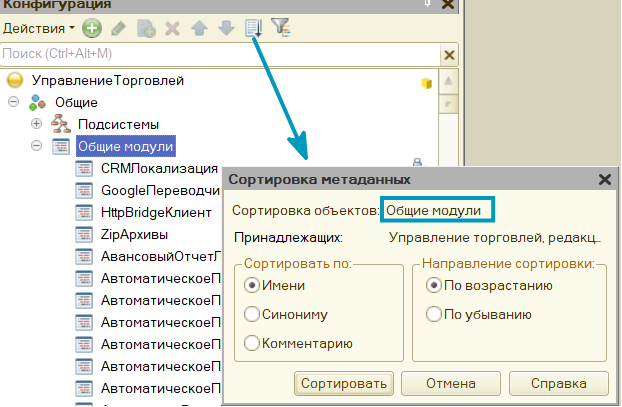The image size is (622, 407).
Task: Click the Отмена button
Action: pos(451,383)
